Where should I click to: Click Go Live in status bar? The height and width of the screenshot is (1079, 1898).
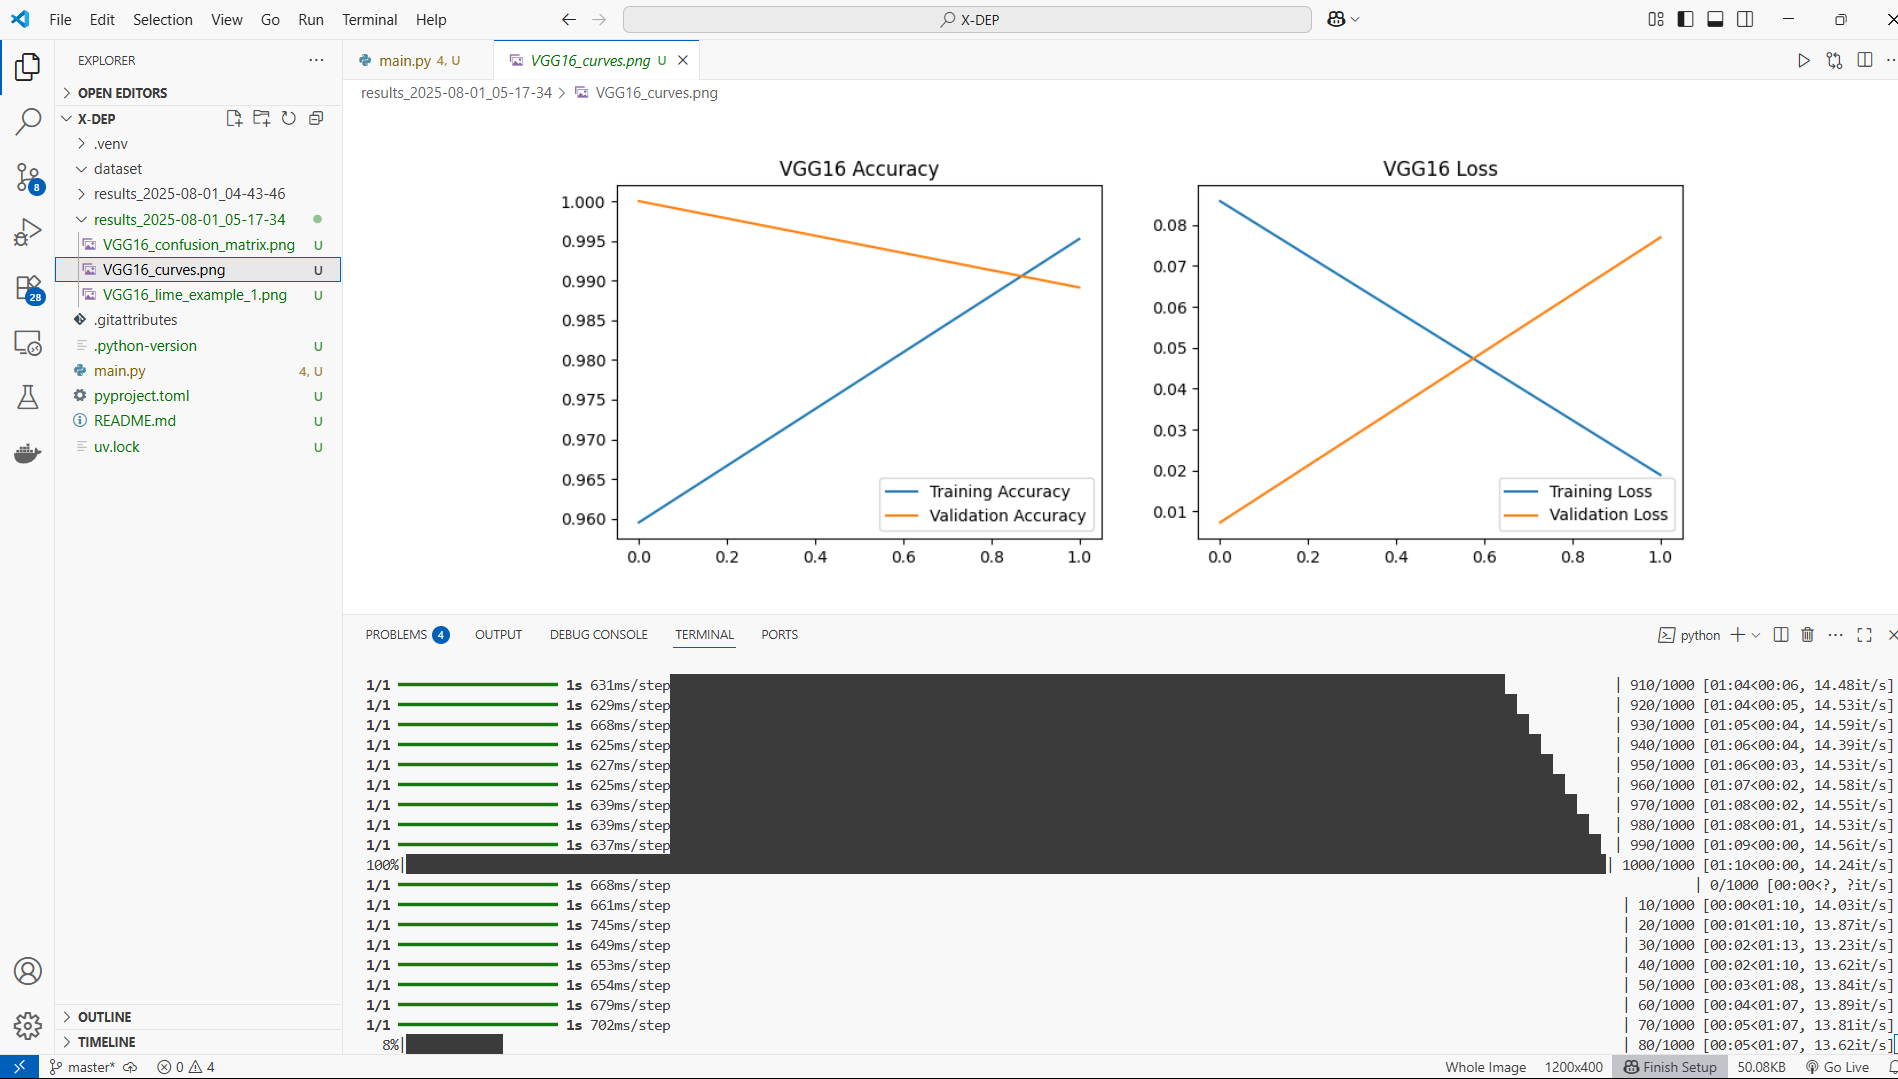point(1836,1067)
